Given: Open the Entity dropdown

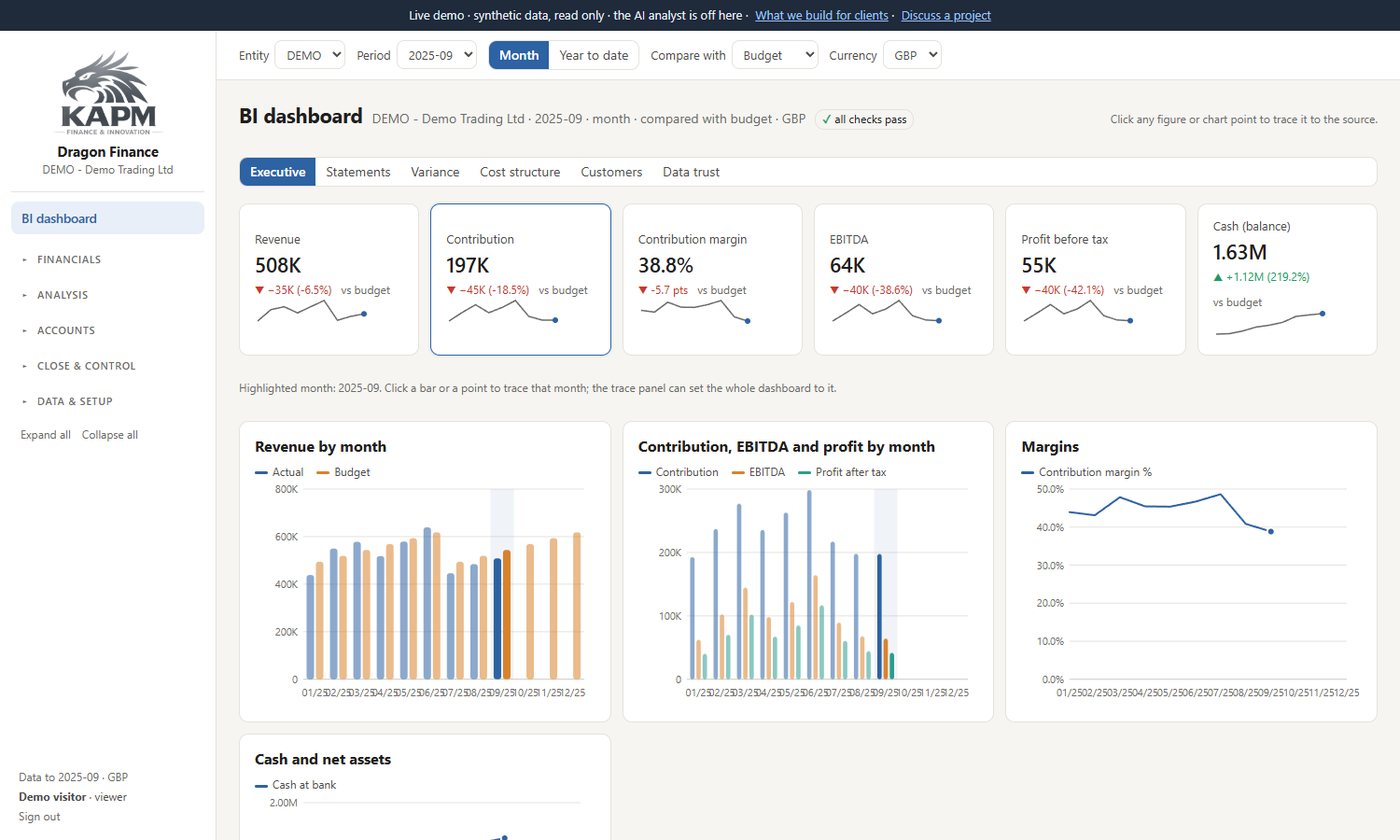Looking at the screenshot, I should (x=310, y=55).
